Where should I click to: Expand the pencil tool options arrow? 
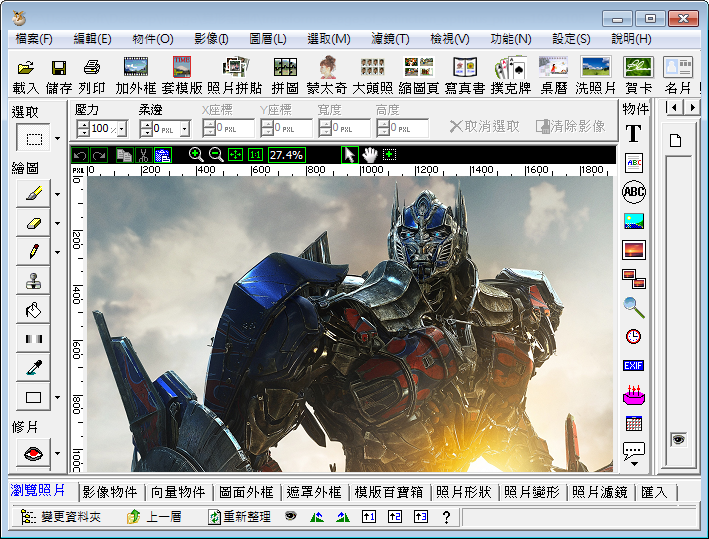pos(57,252)
